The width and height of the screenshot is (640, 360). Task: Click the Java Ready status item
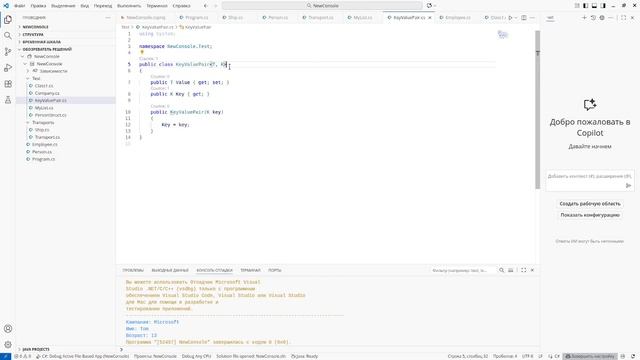(x=304, y=356)
